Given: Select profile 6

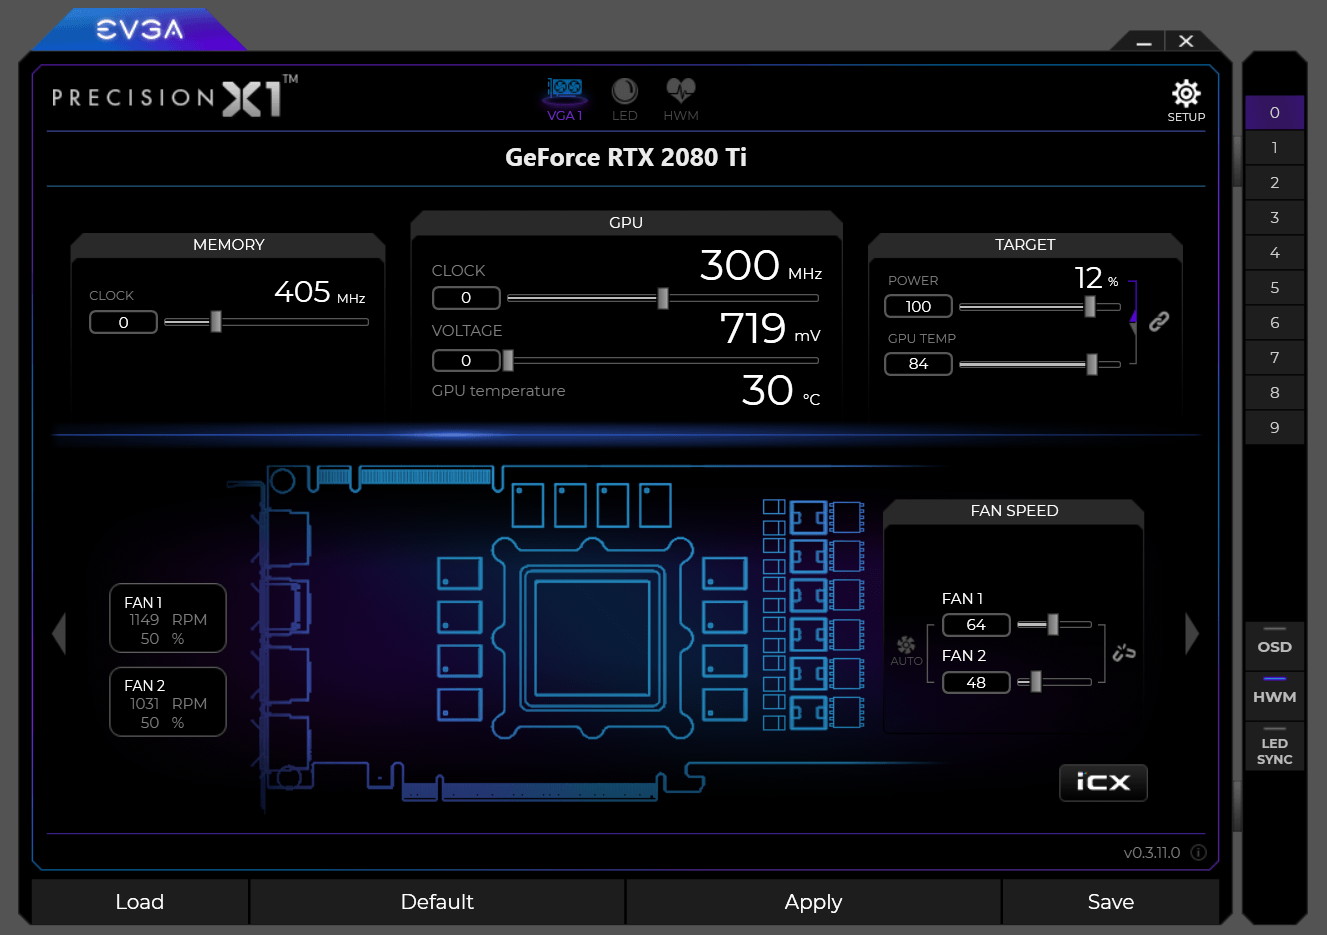Looking at the screenshot, I should [x=1274, y=322].
